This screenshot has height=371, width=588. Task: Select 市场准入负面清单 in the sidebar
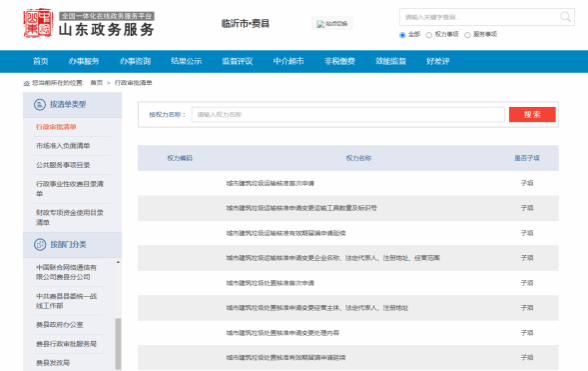pyautogui.click(x=63, y=146)
